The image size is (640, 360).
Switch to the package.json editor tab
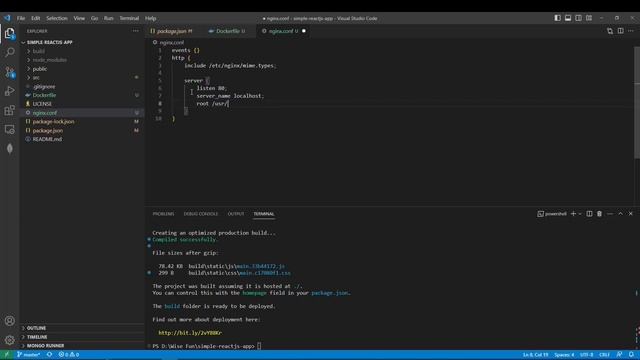pos(171,31)
